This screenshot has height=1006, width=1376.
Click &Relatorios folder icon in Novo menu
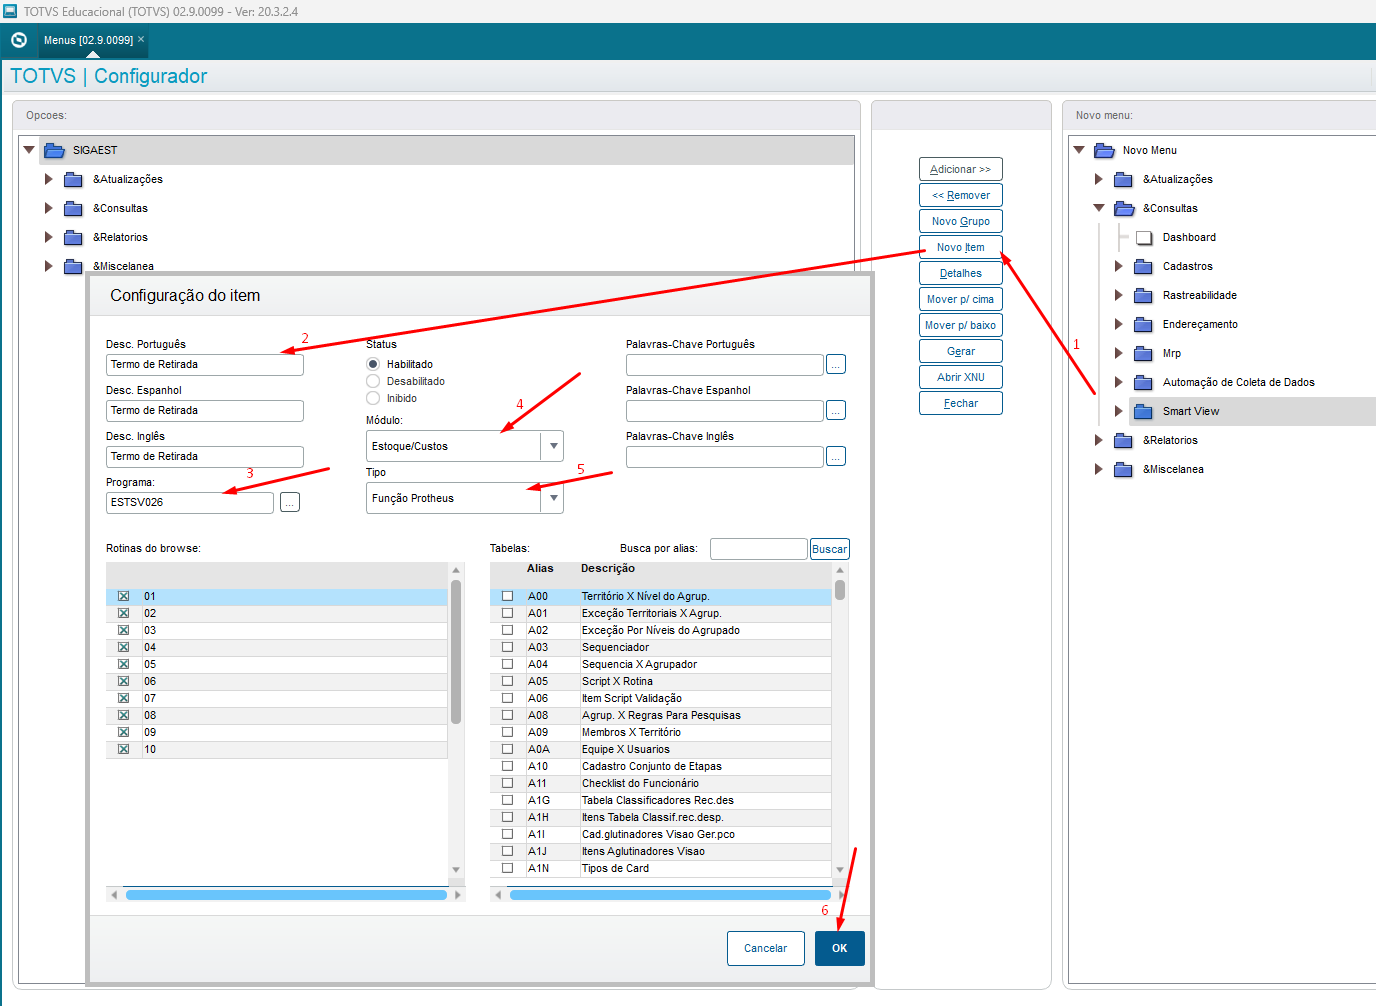[1124, 440]
